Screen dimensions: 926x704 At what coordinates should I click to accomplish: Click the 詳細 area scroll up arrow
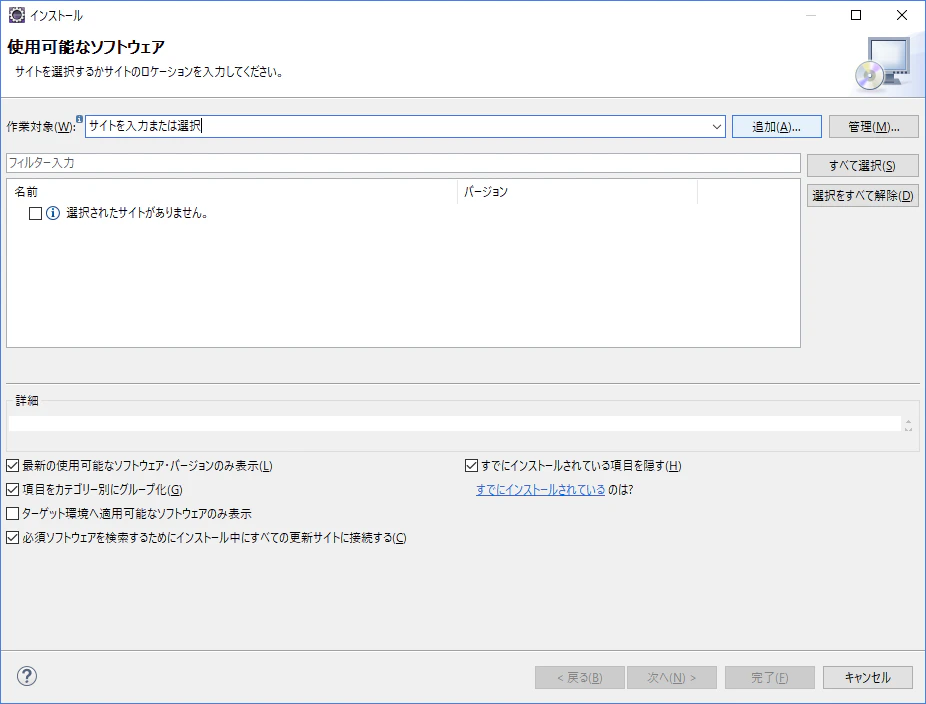(x=908, y=421)
